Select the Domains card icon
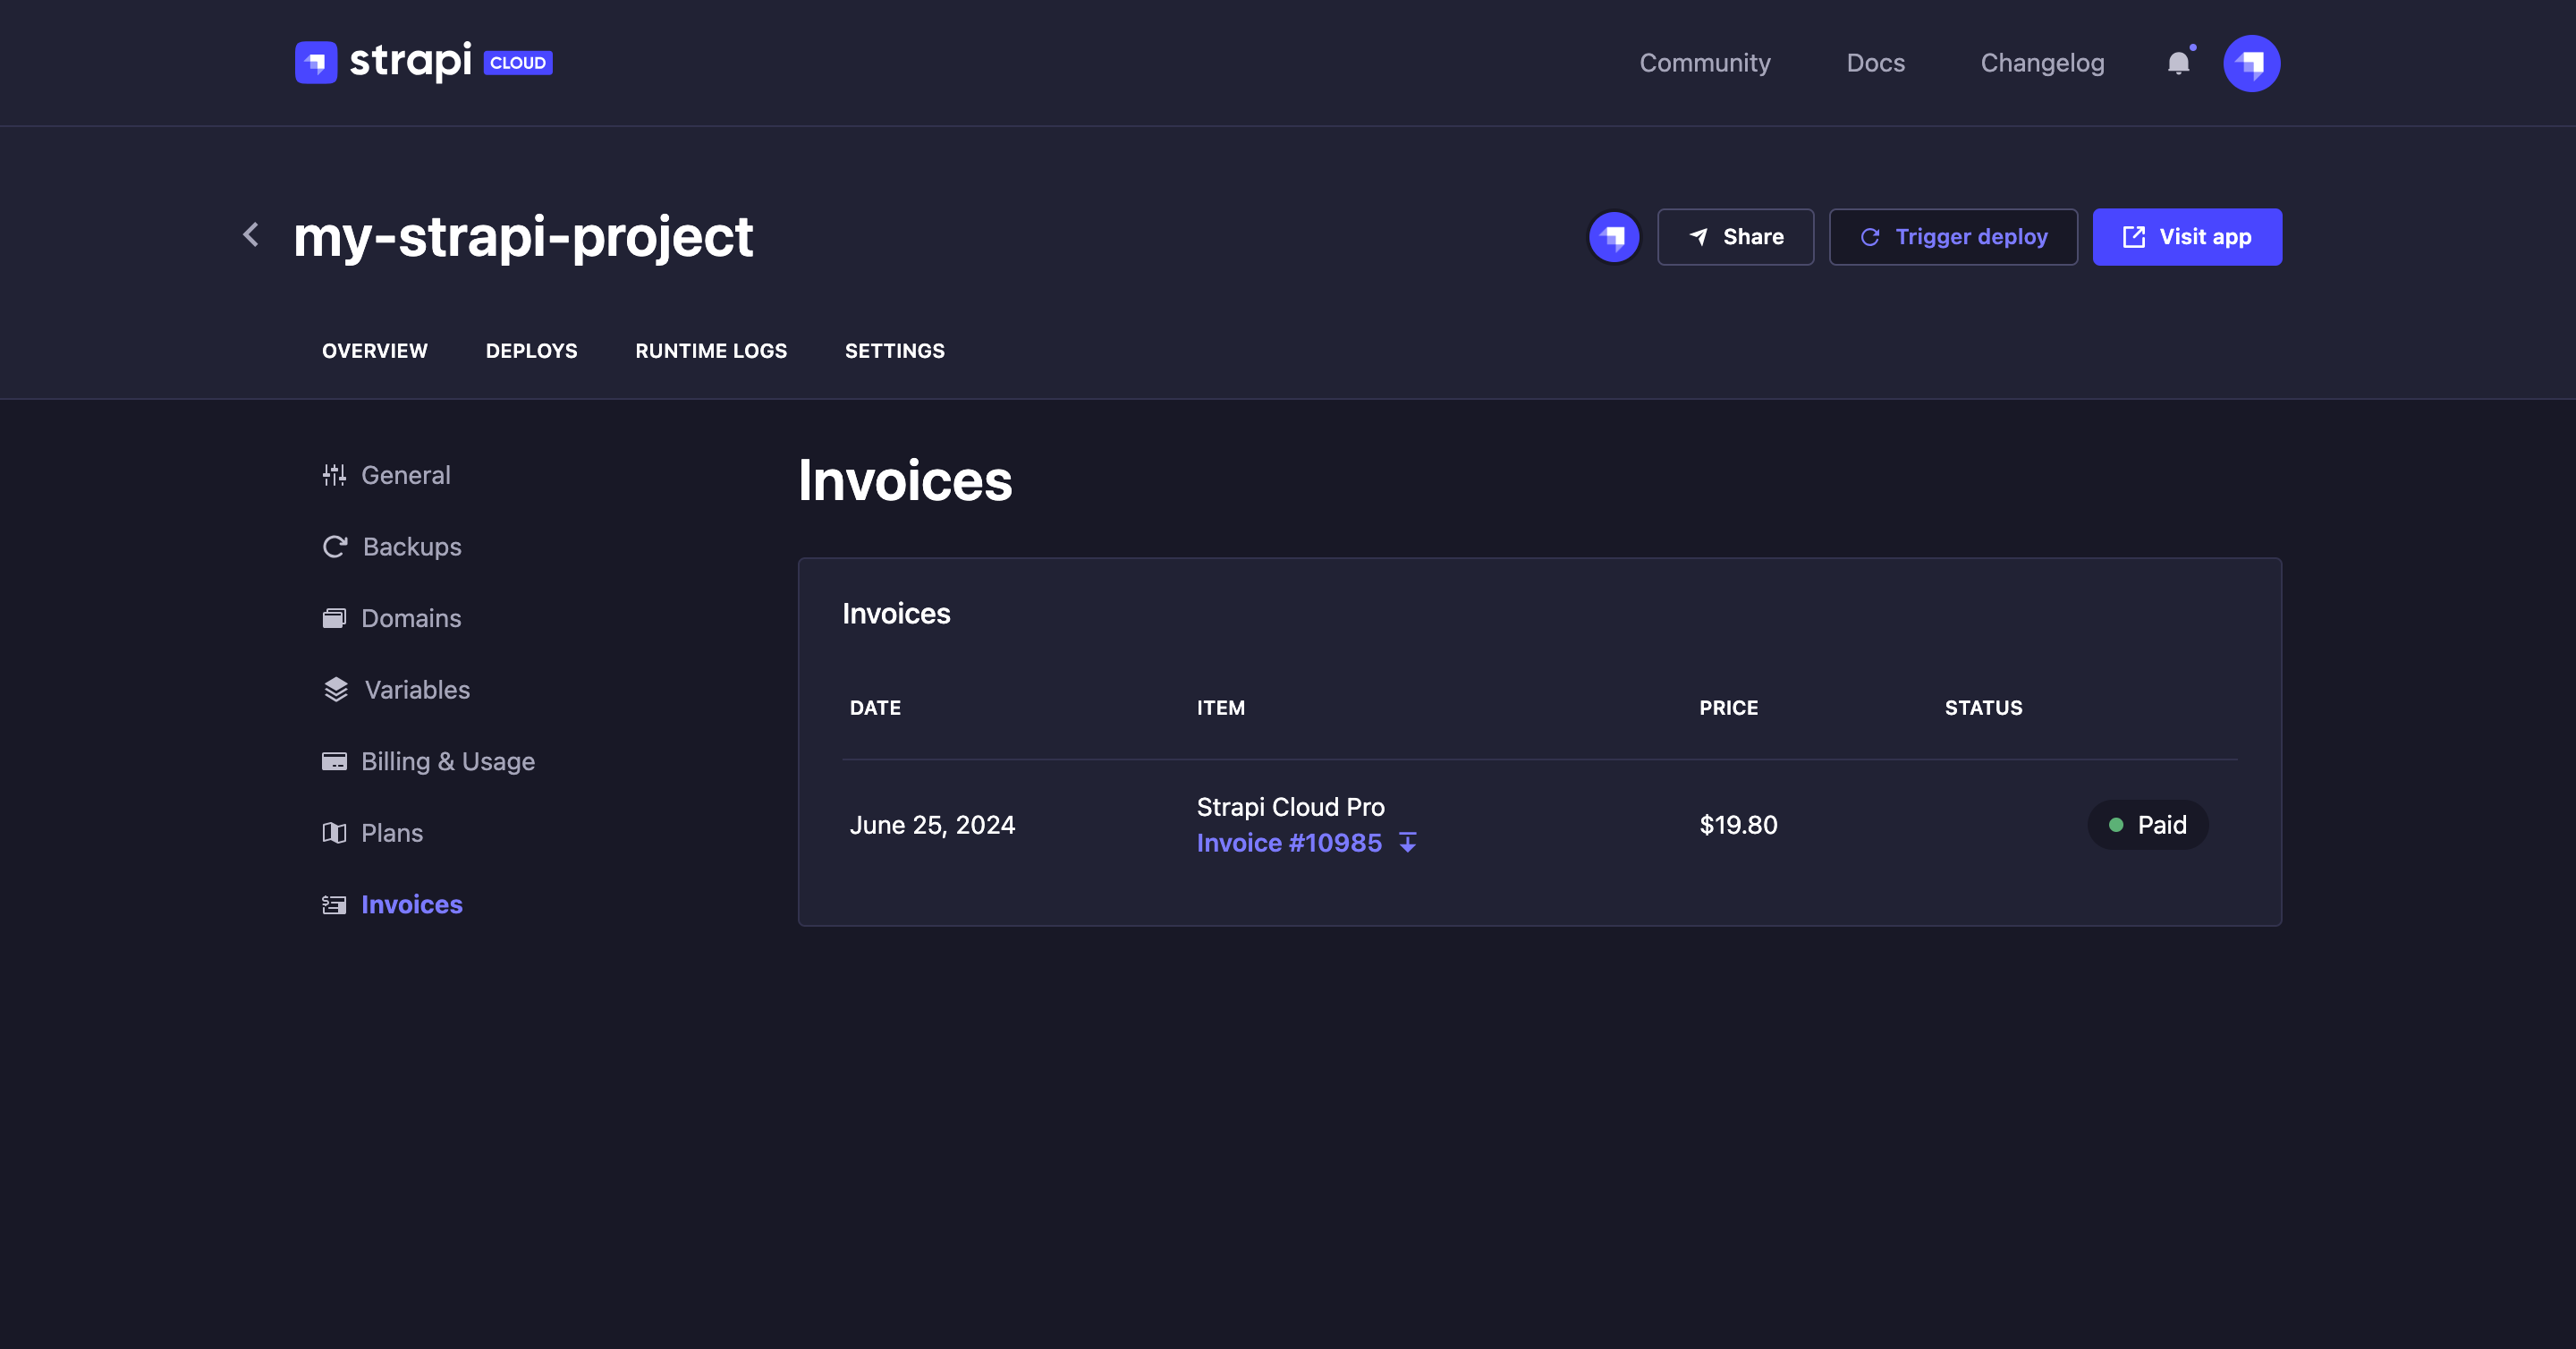2576x1349 pixels. [335, 618]
